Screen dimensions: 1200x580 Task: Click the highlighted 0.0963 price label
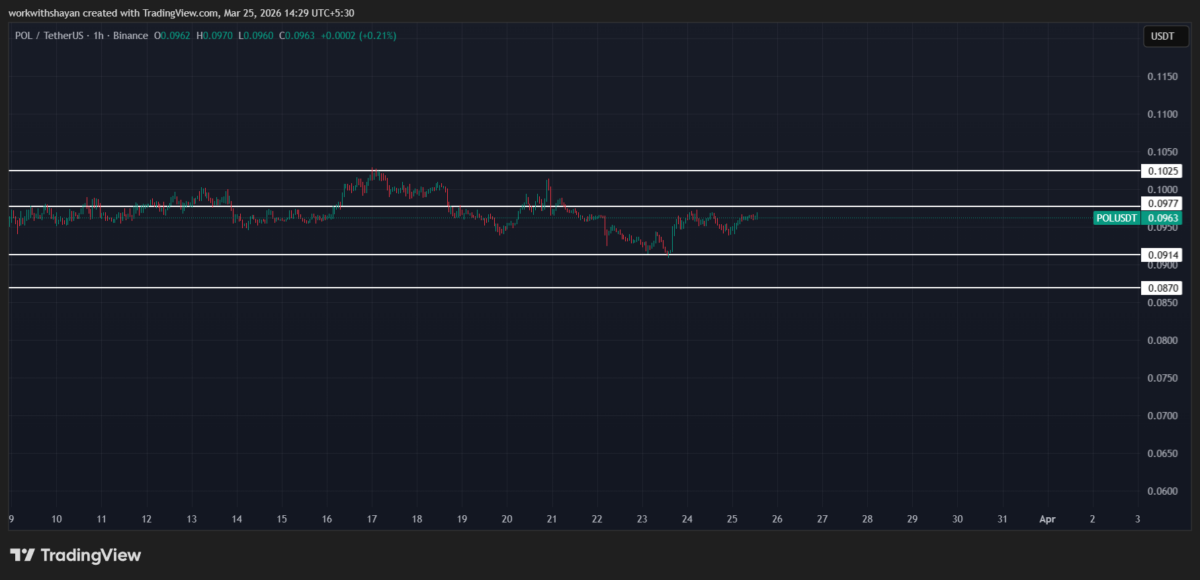[1161, 218]
